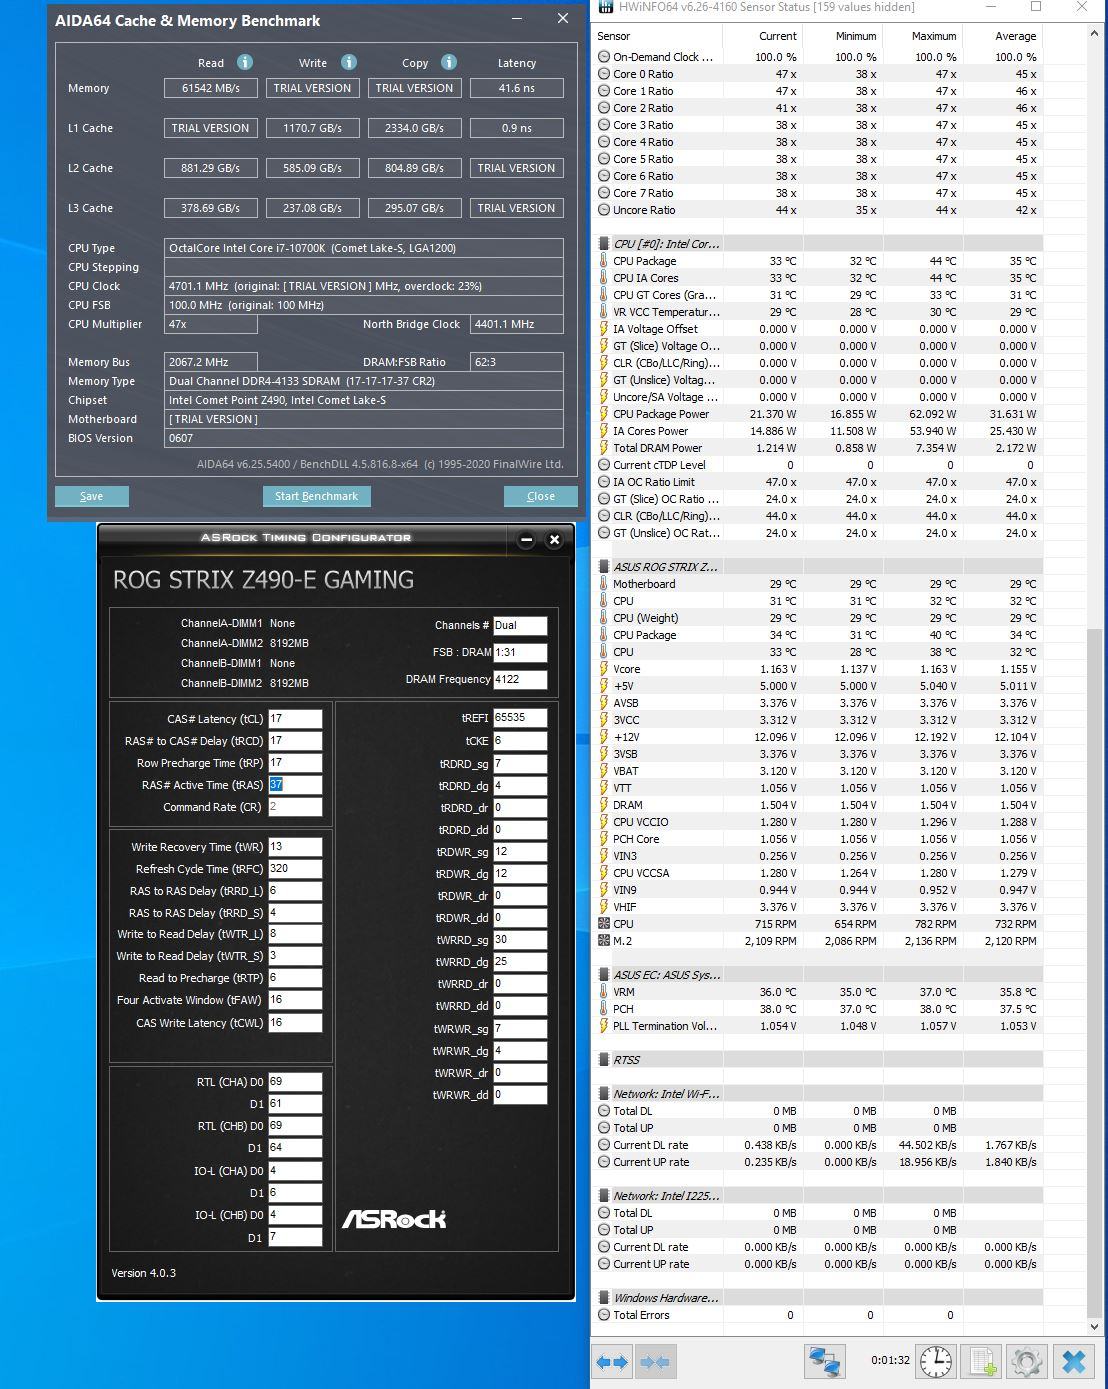Start logging with the sheet plus icon

click(x=982, y=1362)
